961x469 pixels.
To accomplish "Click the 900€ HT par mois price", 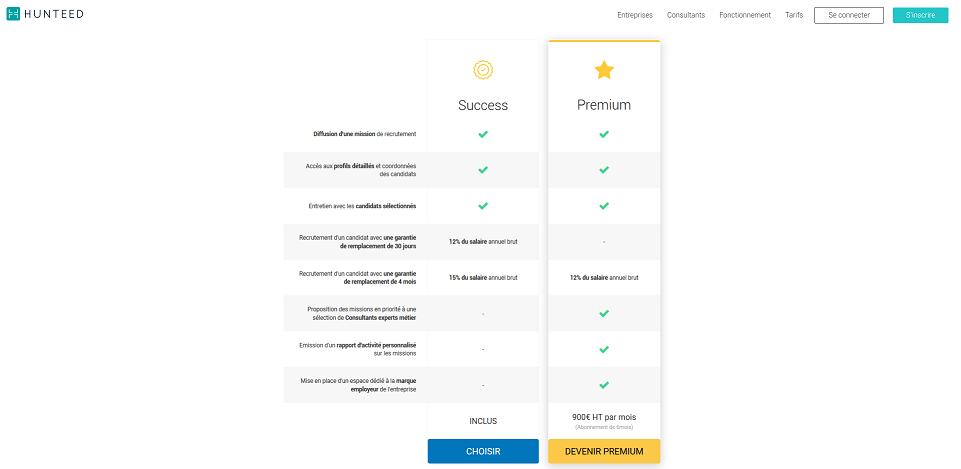I will click(x=604, y=417).
